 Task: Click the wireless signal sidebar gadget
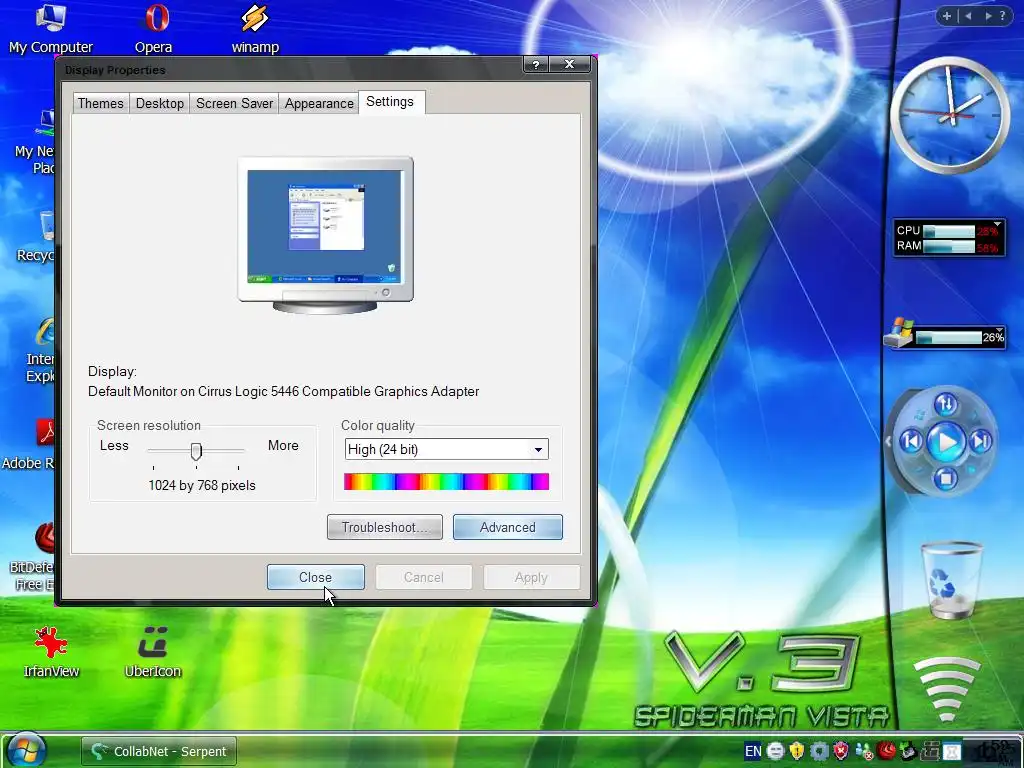coord(947,691)
